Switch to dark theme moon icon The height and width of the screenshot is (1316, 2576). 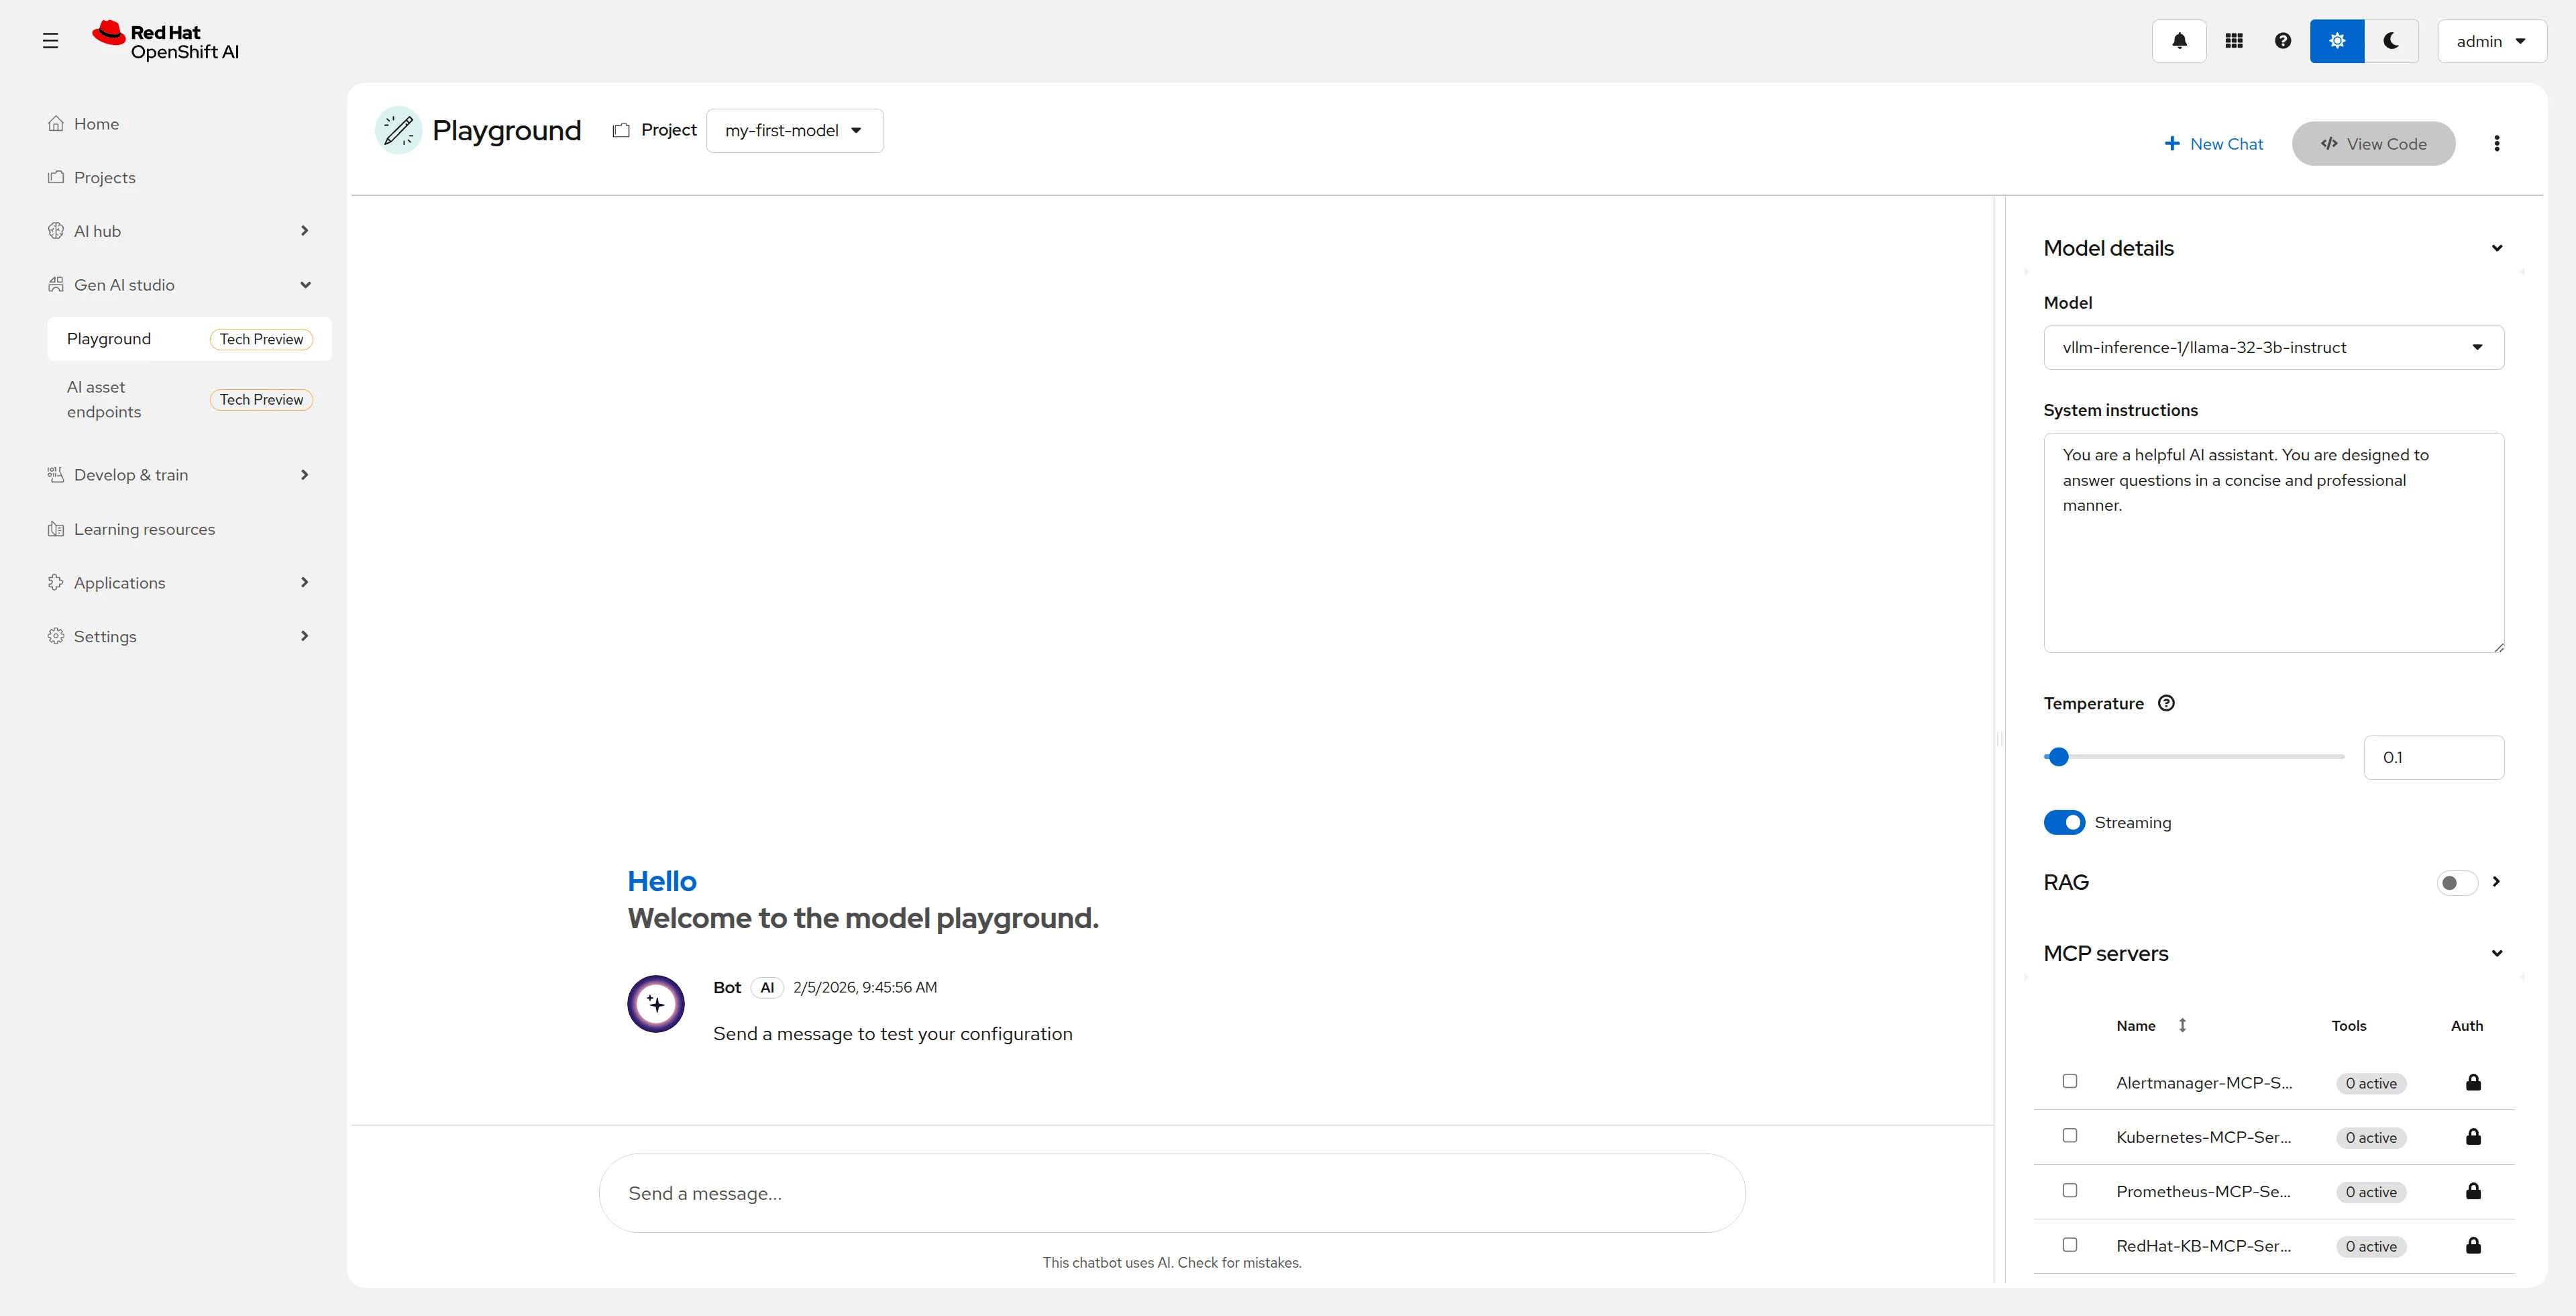tap(2391, 41)
